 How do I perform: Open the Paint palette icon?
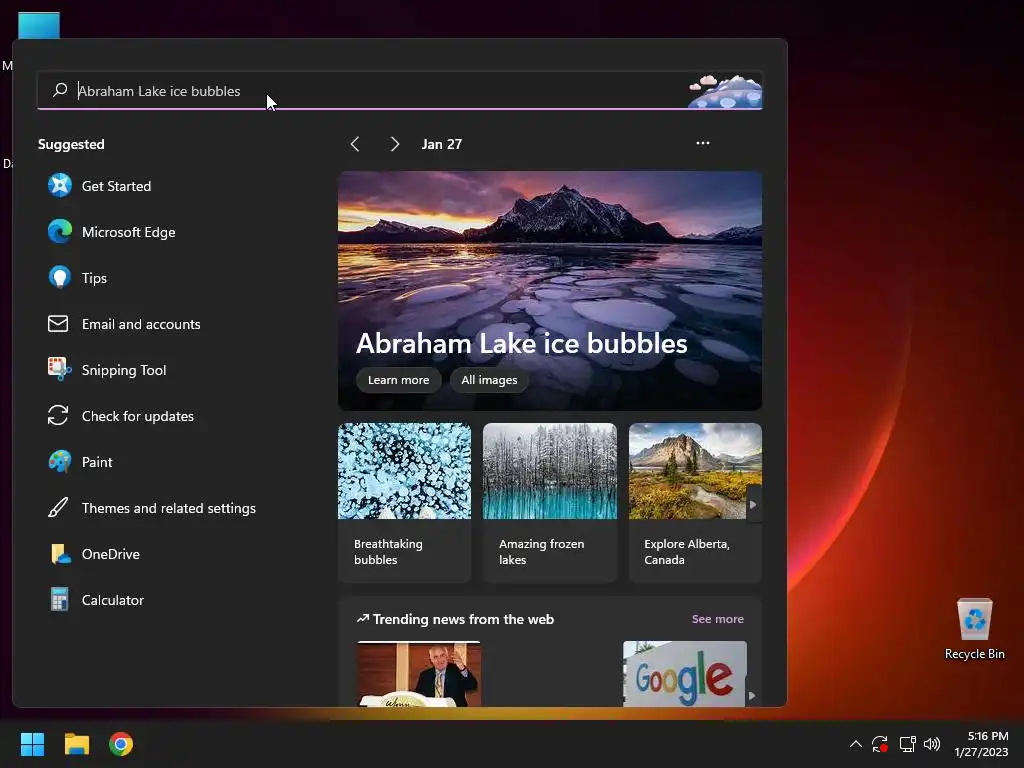point(59,461)
